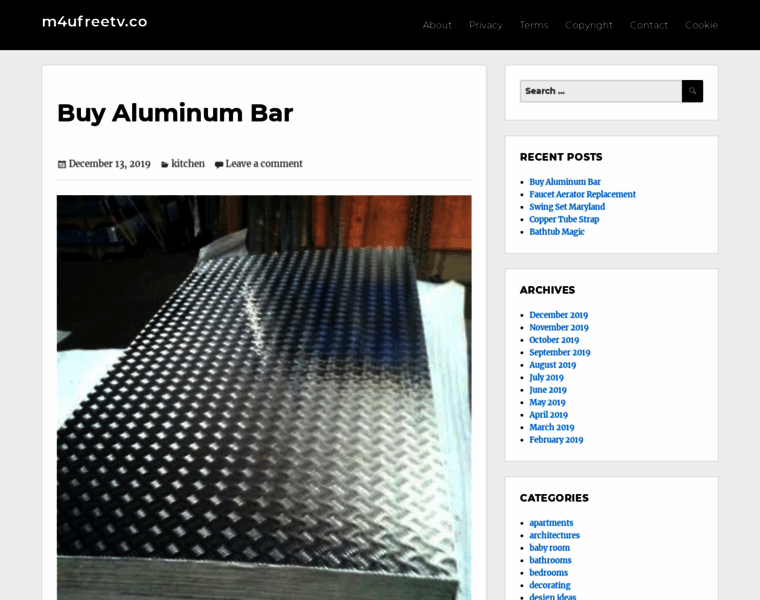This screenshot has height=600, width=760.
Task: Open the October 2019 archive
Action: tap(554, 340)
